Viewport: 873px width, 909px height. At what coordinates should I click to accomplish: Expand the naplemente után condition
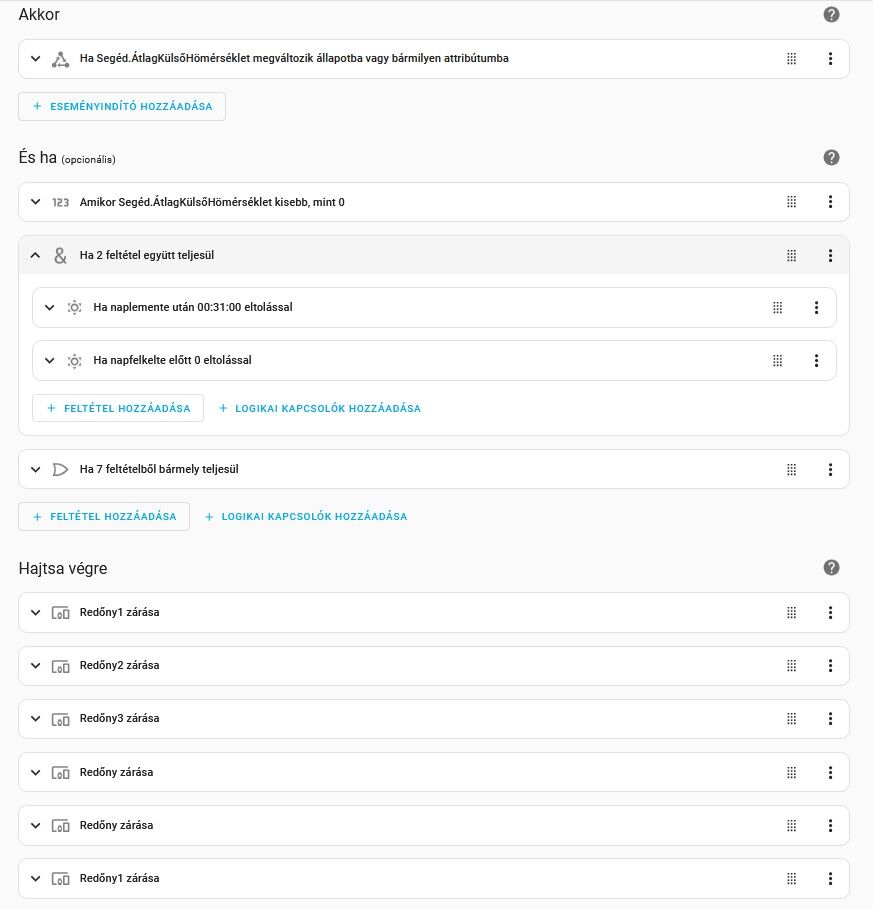50,308
